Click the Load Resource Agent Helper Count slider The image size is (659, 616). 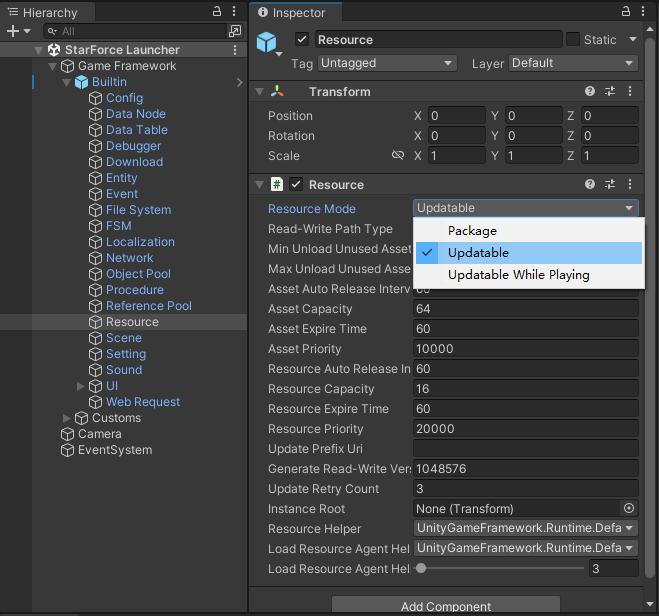click(x=500, y=569)
